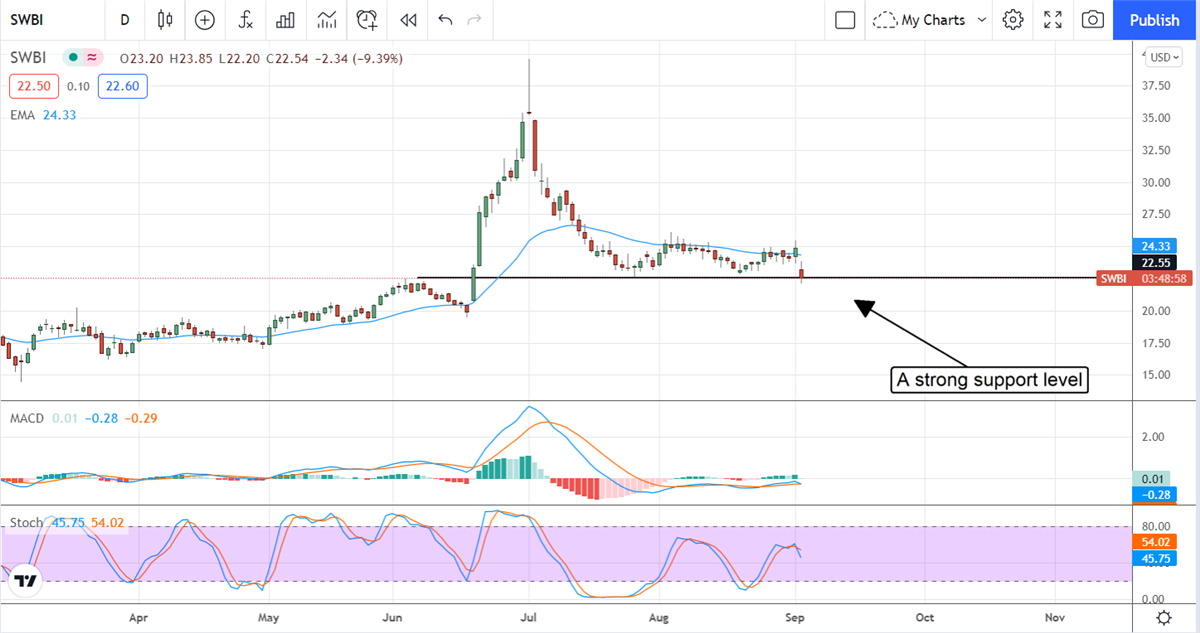
Task: Click the 54.02 Stoch value label
Action: click(1153, 541)
